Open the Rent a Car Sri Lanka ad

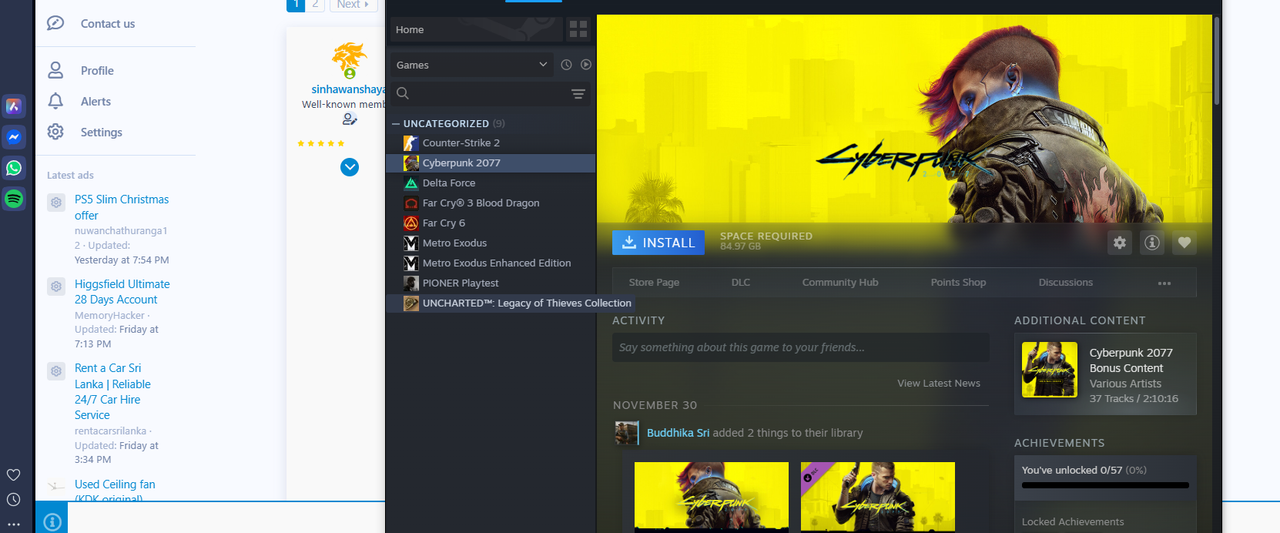(113, 392)
